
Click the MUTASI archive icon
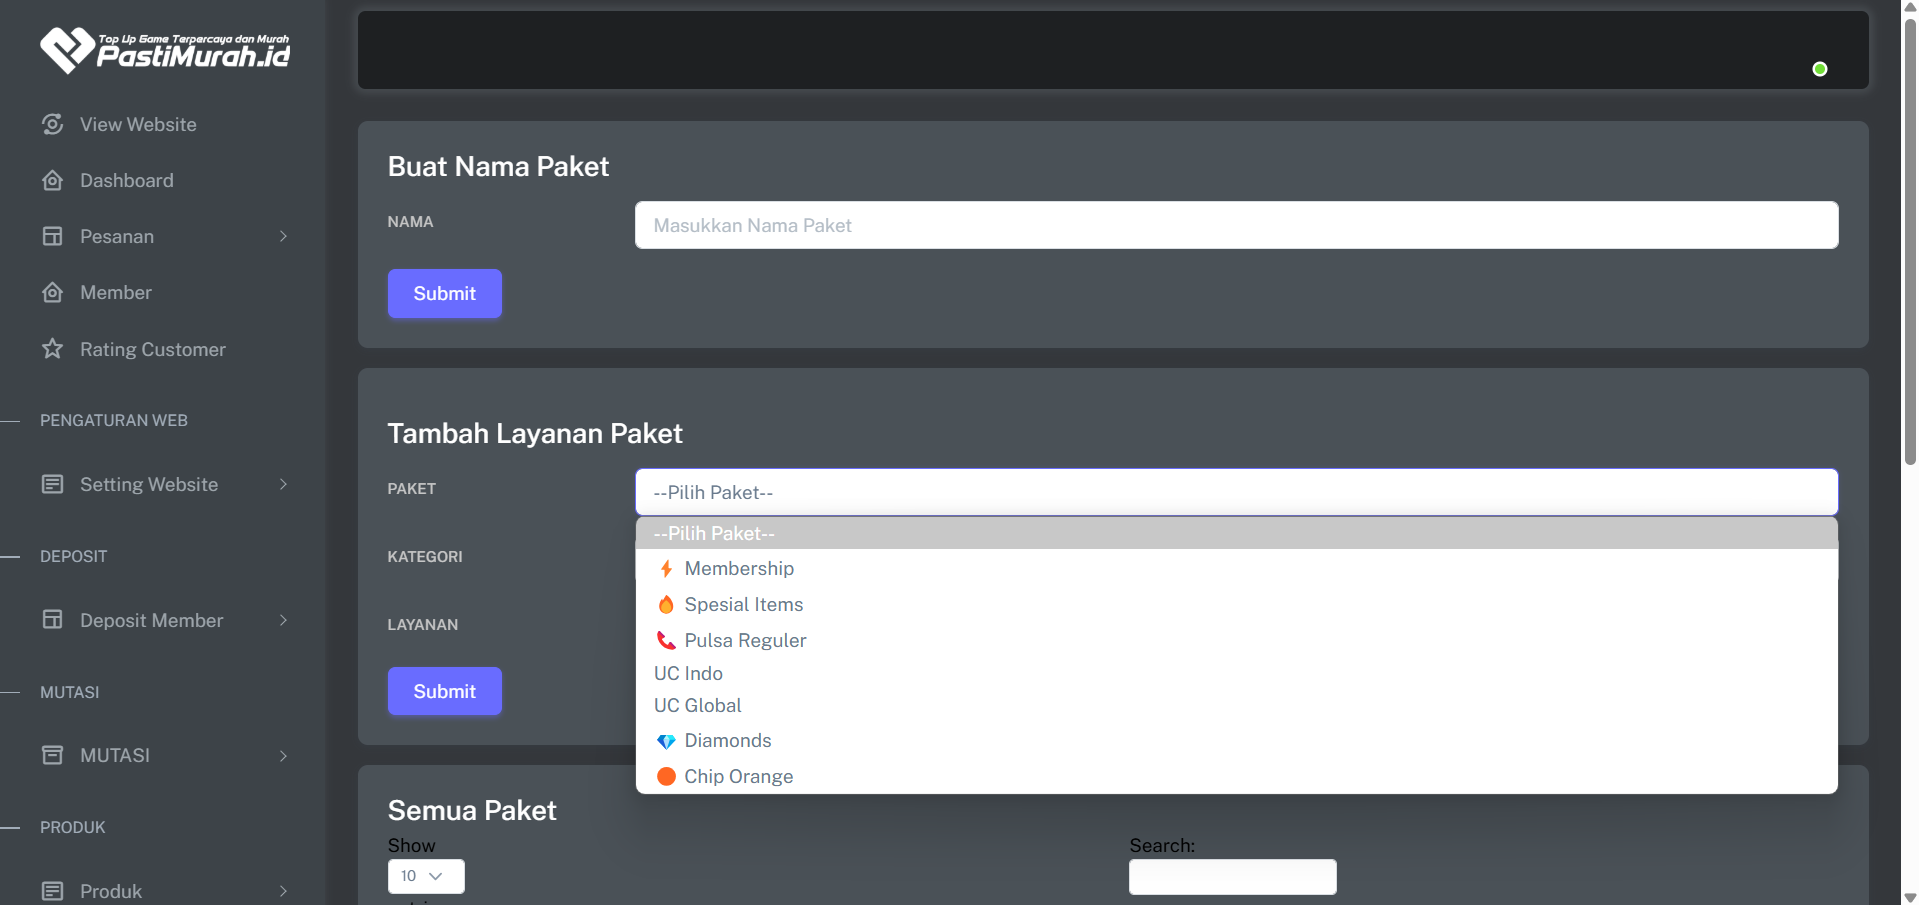53,755
